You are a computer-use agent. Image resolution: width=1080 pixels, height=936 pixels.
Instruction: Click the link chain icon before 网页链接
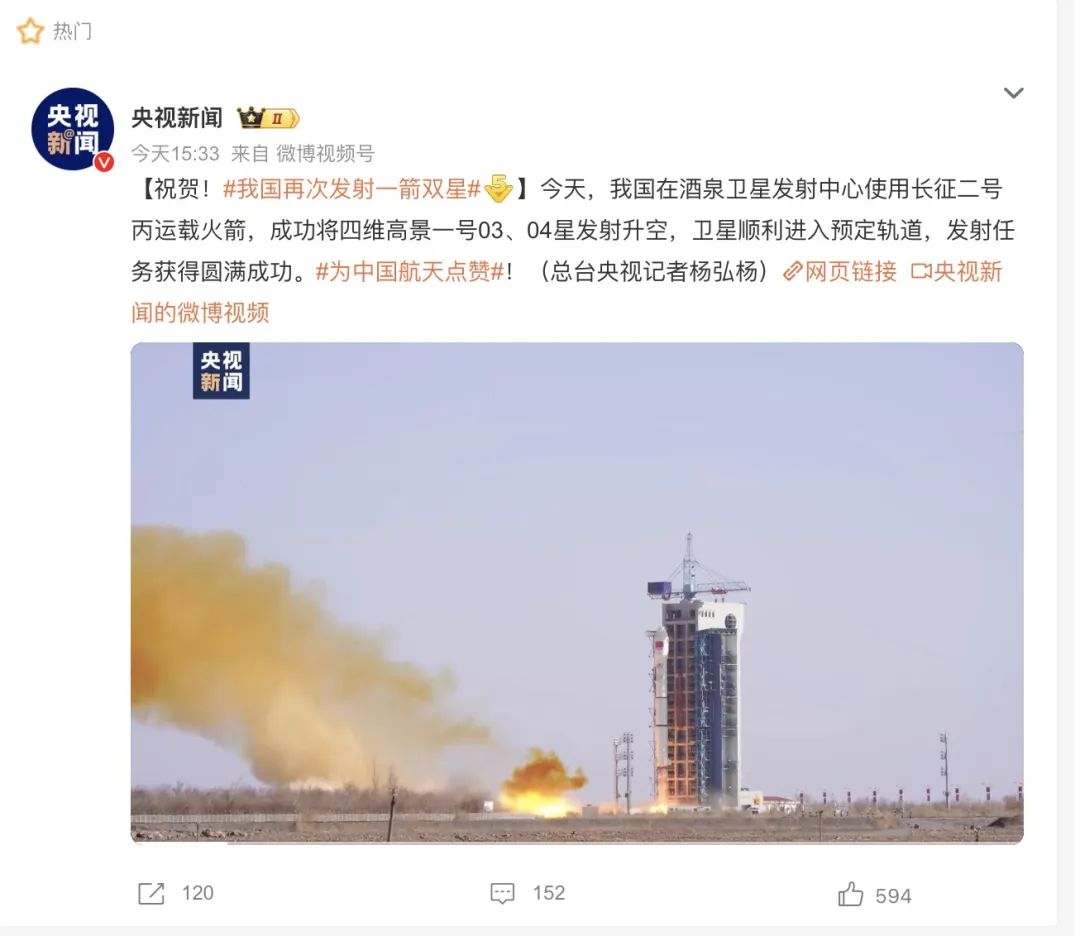click(x=793, y=271)
